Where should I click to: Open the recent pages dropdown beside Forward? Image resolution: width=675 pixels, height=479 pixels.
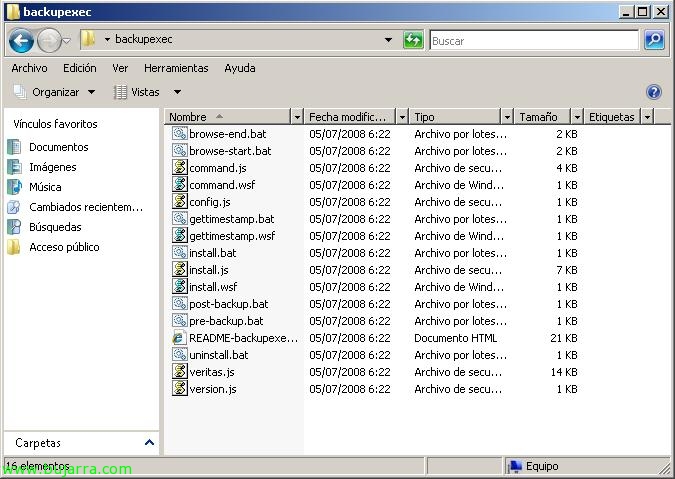coord(67,41)
